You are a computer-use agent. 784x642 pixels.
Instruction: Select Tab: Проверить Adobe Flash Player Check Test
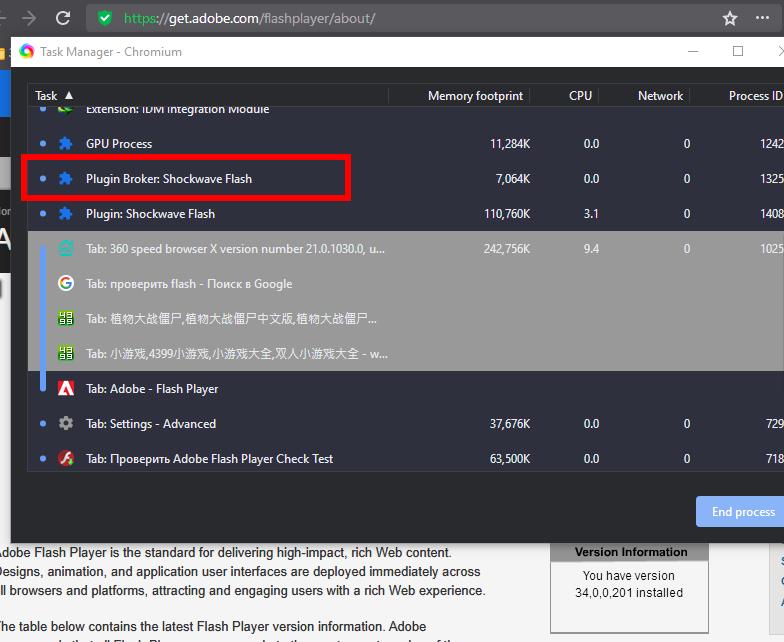click(406, 458)
